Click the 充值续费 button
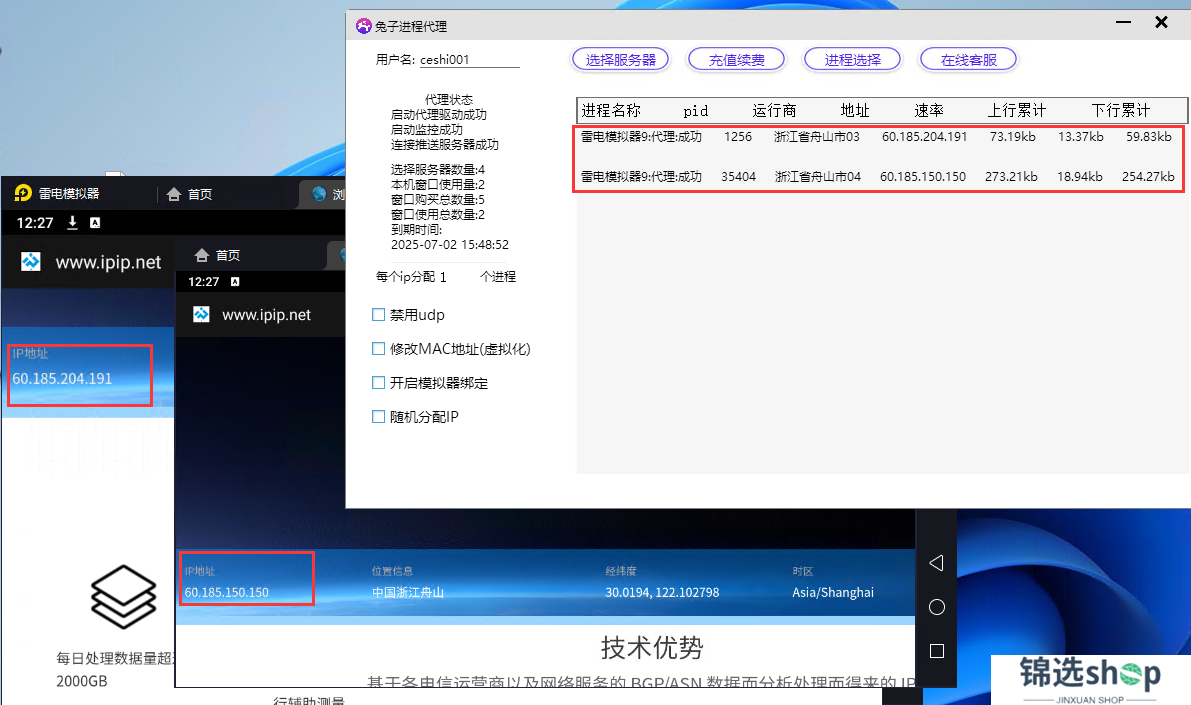Viewport: 1191px width, 705px height. [x=736, y=59]
